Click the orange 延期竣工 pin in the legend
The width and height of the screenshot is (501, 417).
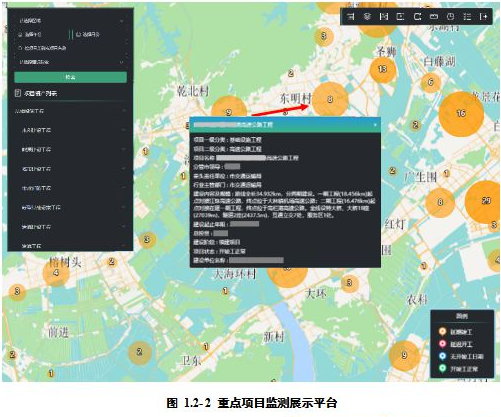coord(442,332)
